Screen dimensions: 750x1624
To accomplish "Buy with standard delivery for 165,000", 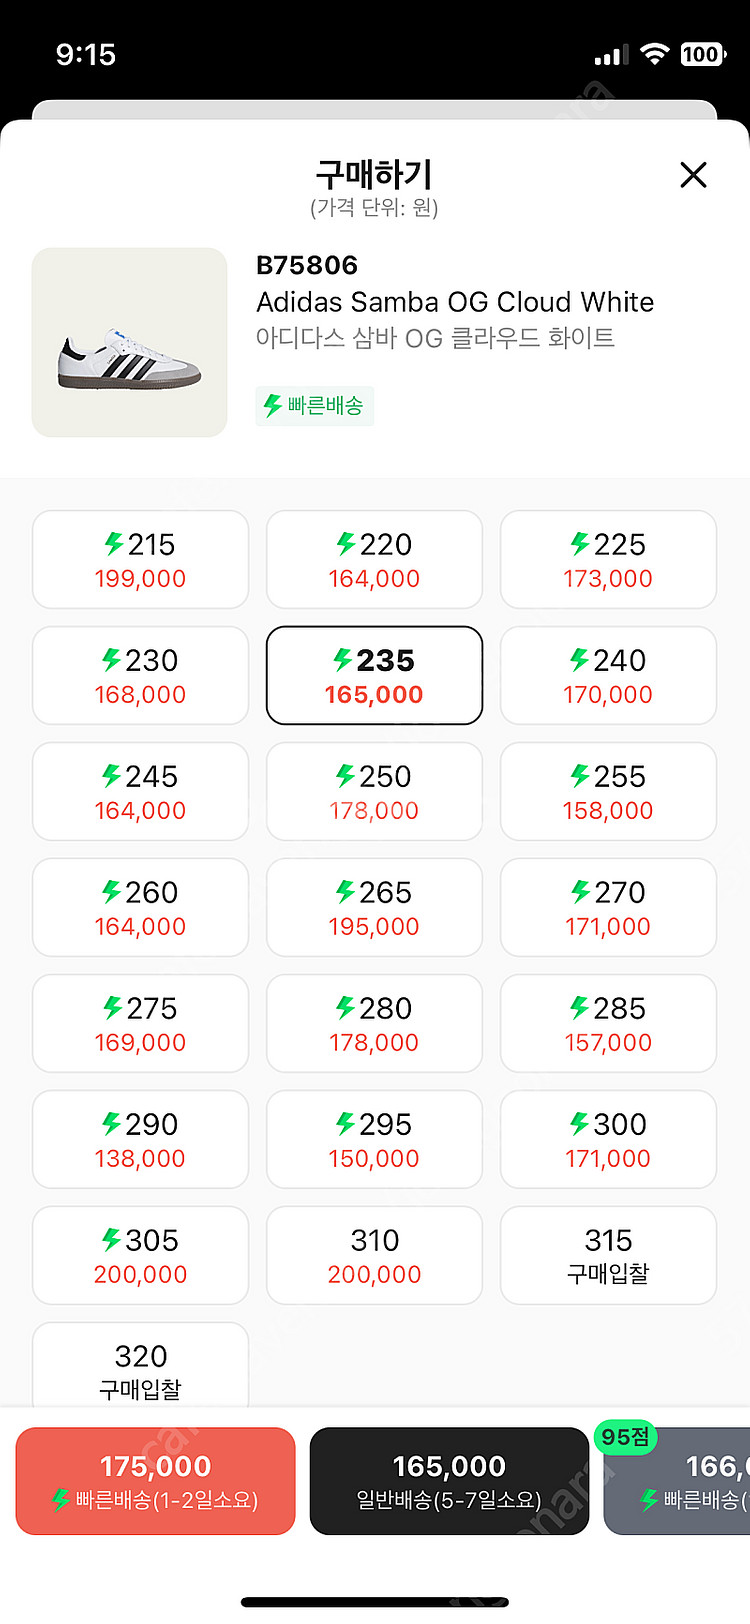I will pyautogui.click(x=449, y=1481).
